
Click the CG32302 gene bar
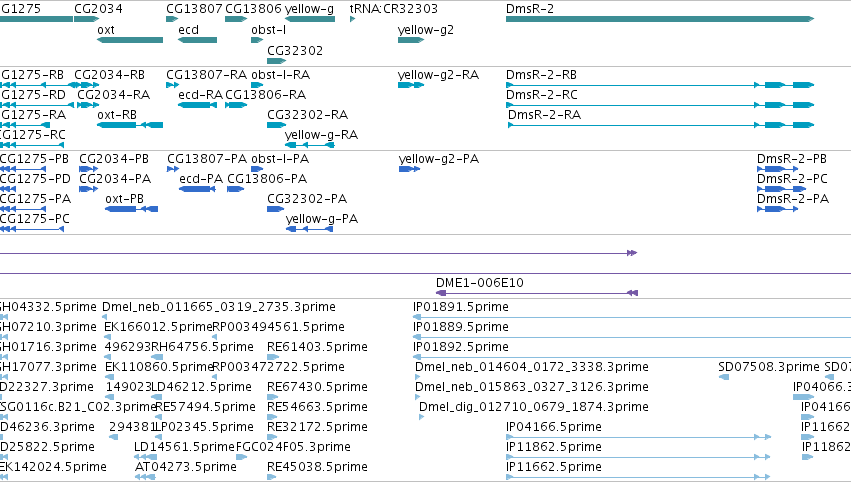[x=276, y=61]
